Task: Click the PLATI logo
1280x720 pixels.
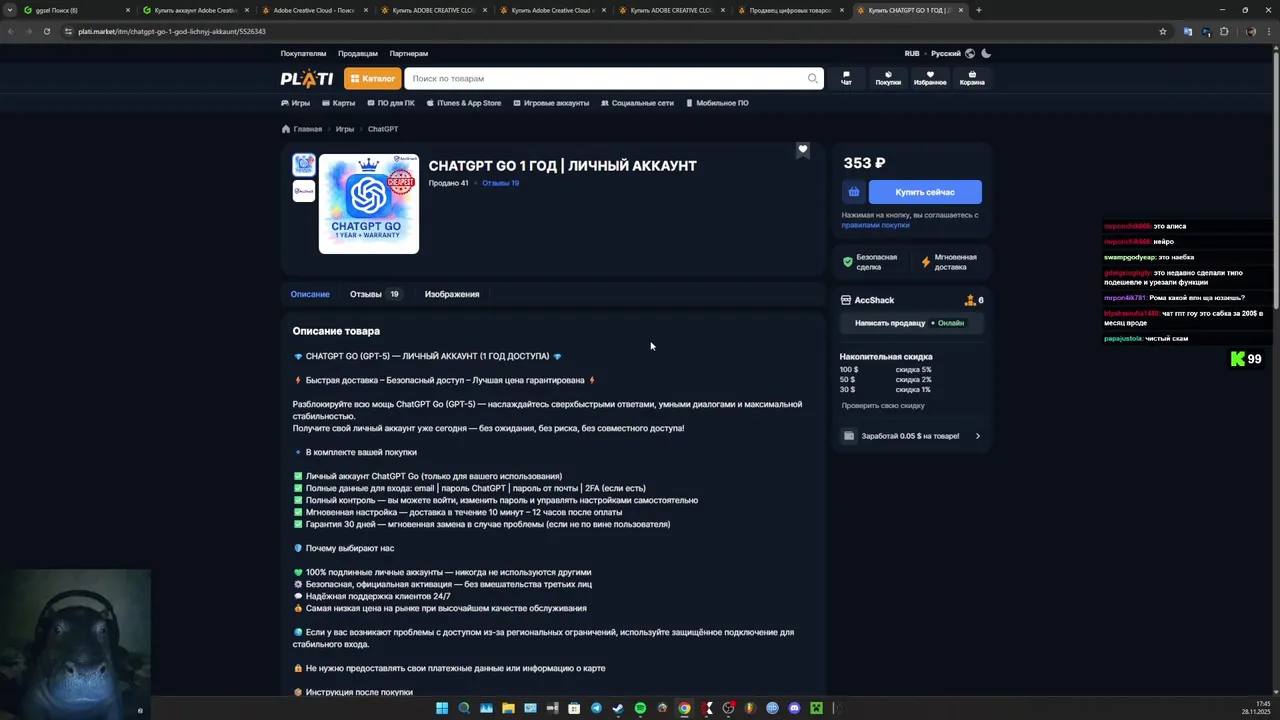Action: [x=307, y=78]
